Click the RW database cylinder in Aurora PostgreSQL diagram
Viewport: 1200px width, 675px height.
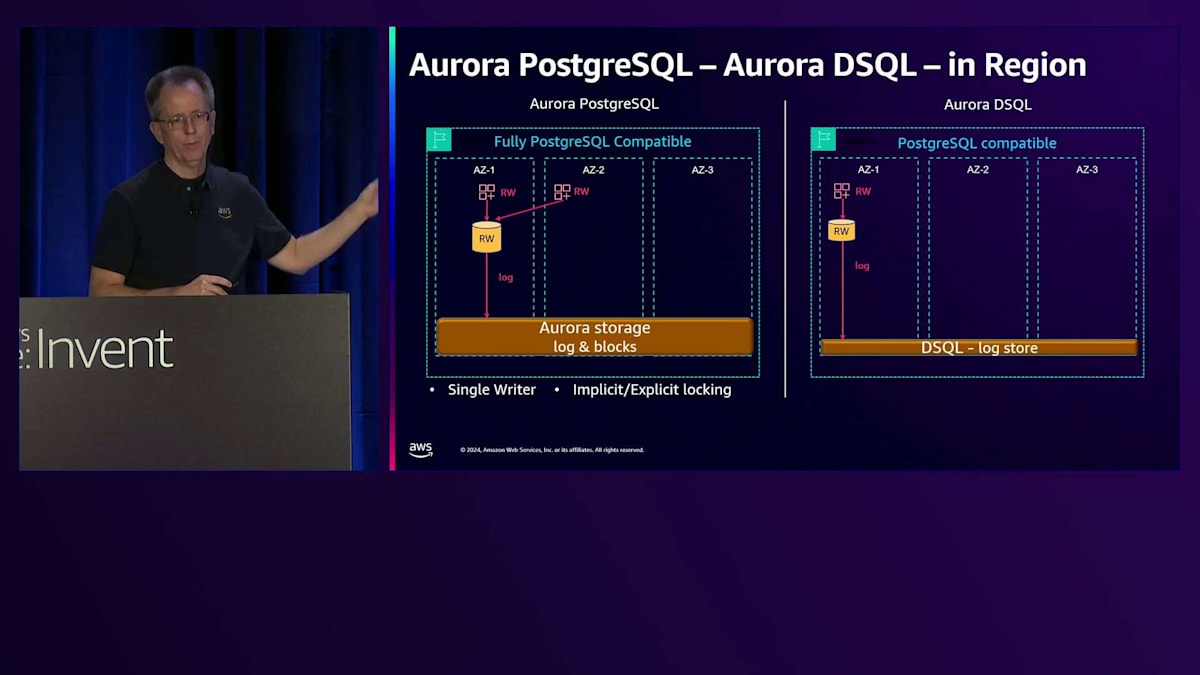tap(487, 238)
